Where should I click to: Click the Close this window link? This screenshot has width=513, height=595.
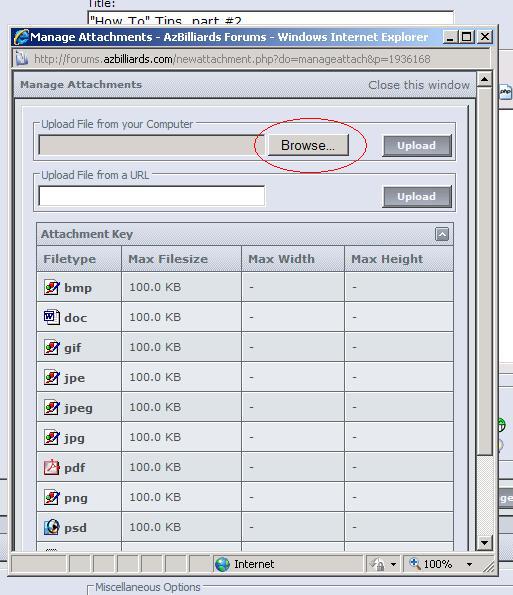pos(419,85)
